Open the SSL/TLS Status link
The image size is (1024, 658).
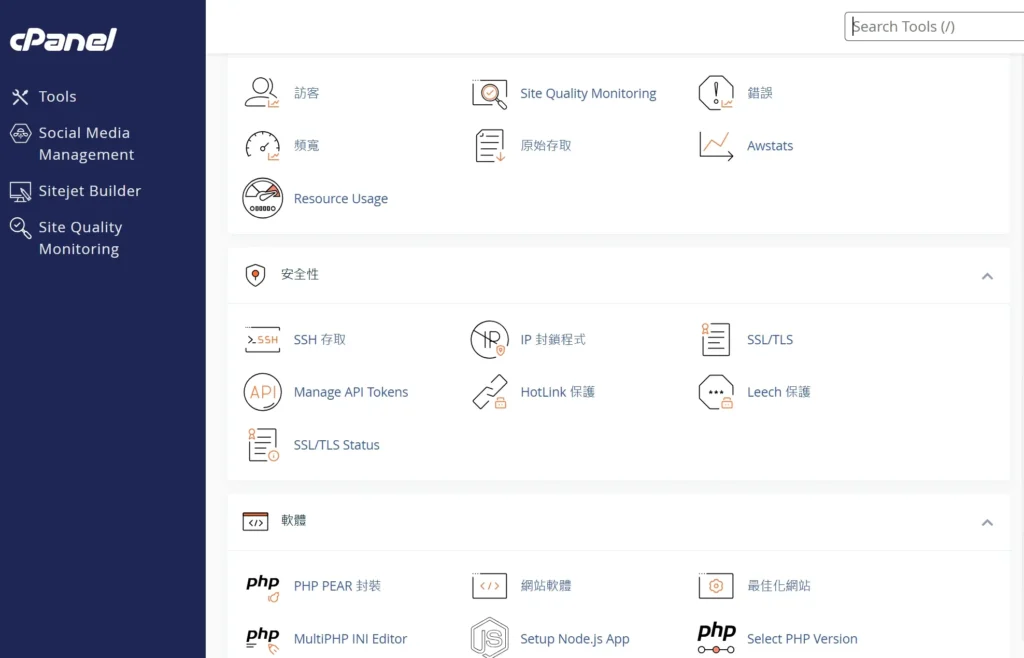tap(336, 445)
